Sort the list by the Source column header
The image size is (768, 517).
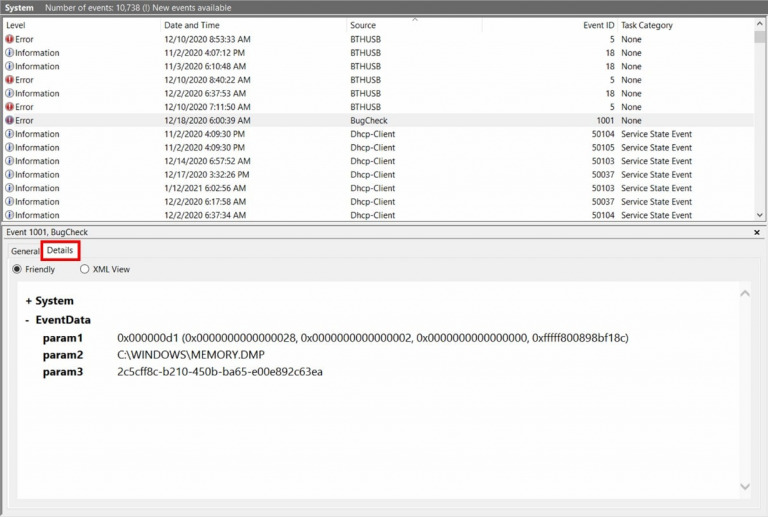point(363,25)
